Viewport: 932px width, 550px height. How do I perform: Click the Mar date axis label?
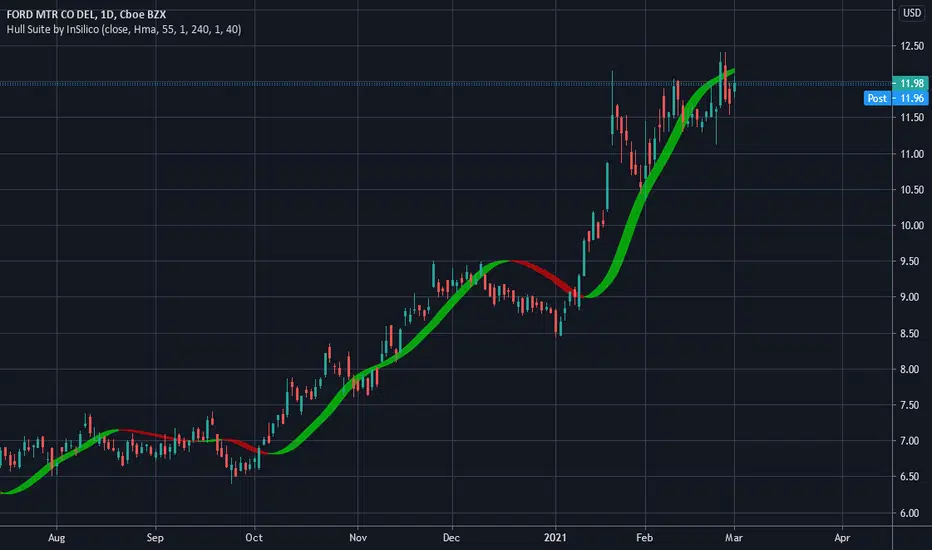(734, 538)
